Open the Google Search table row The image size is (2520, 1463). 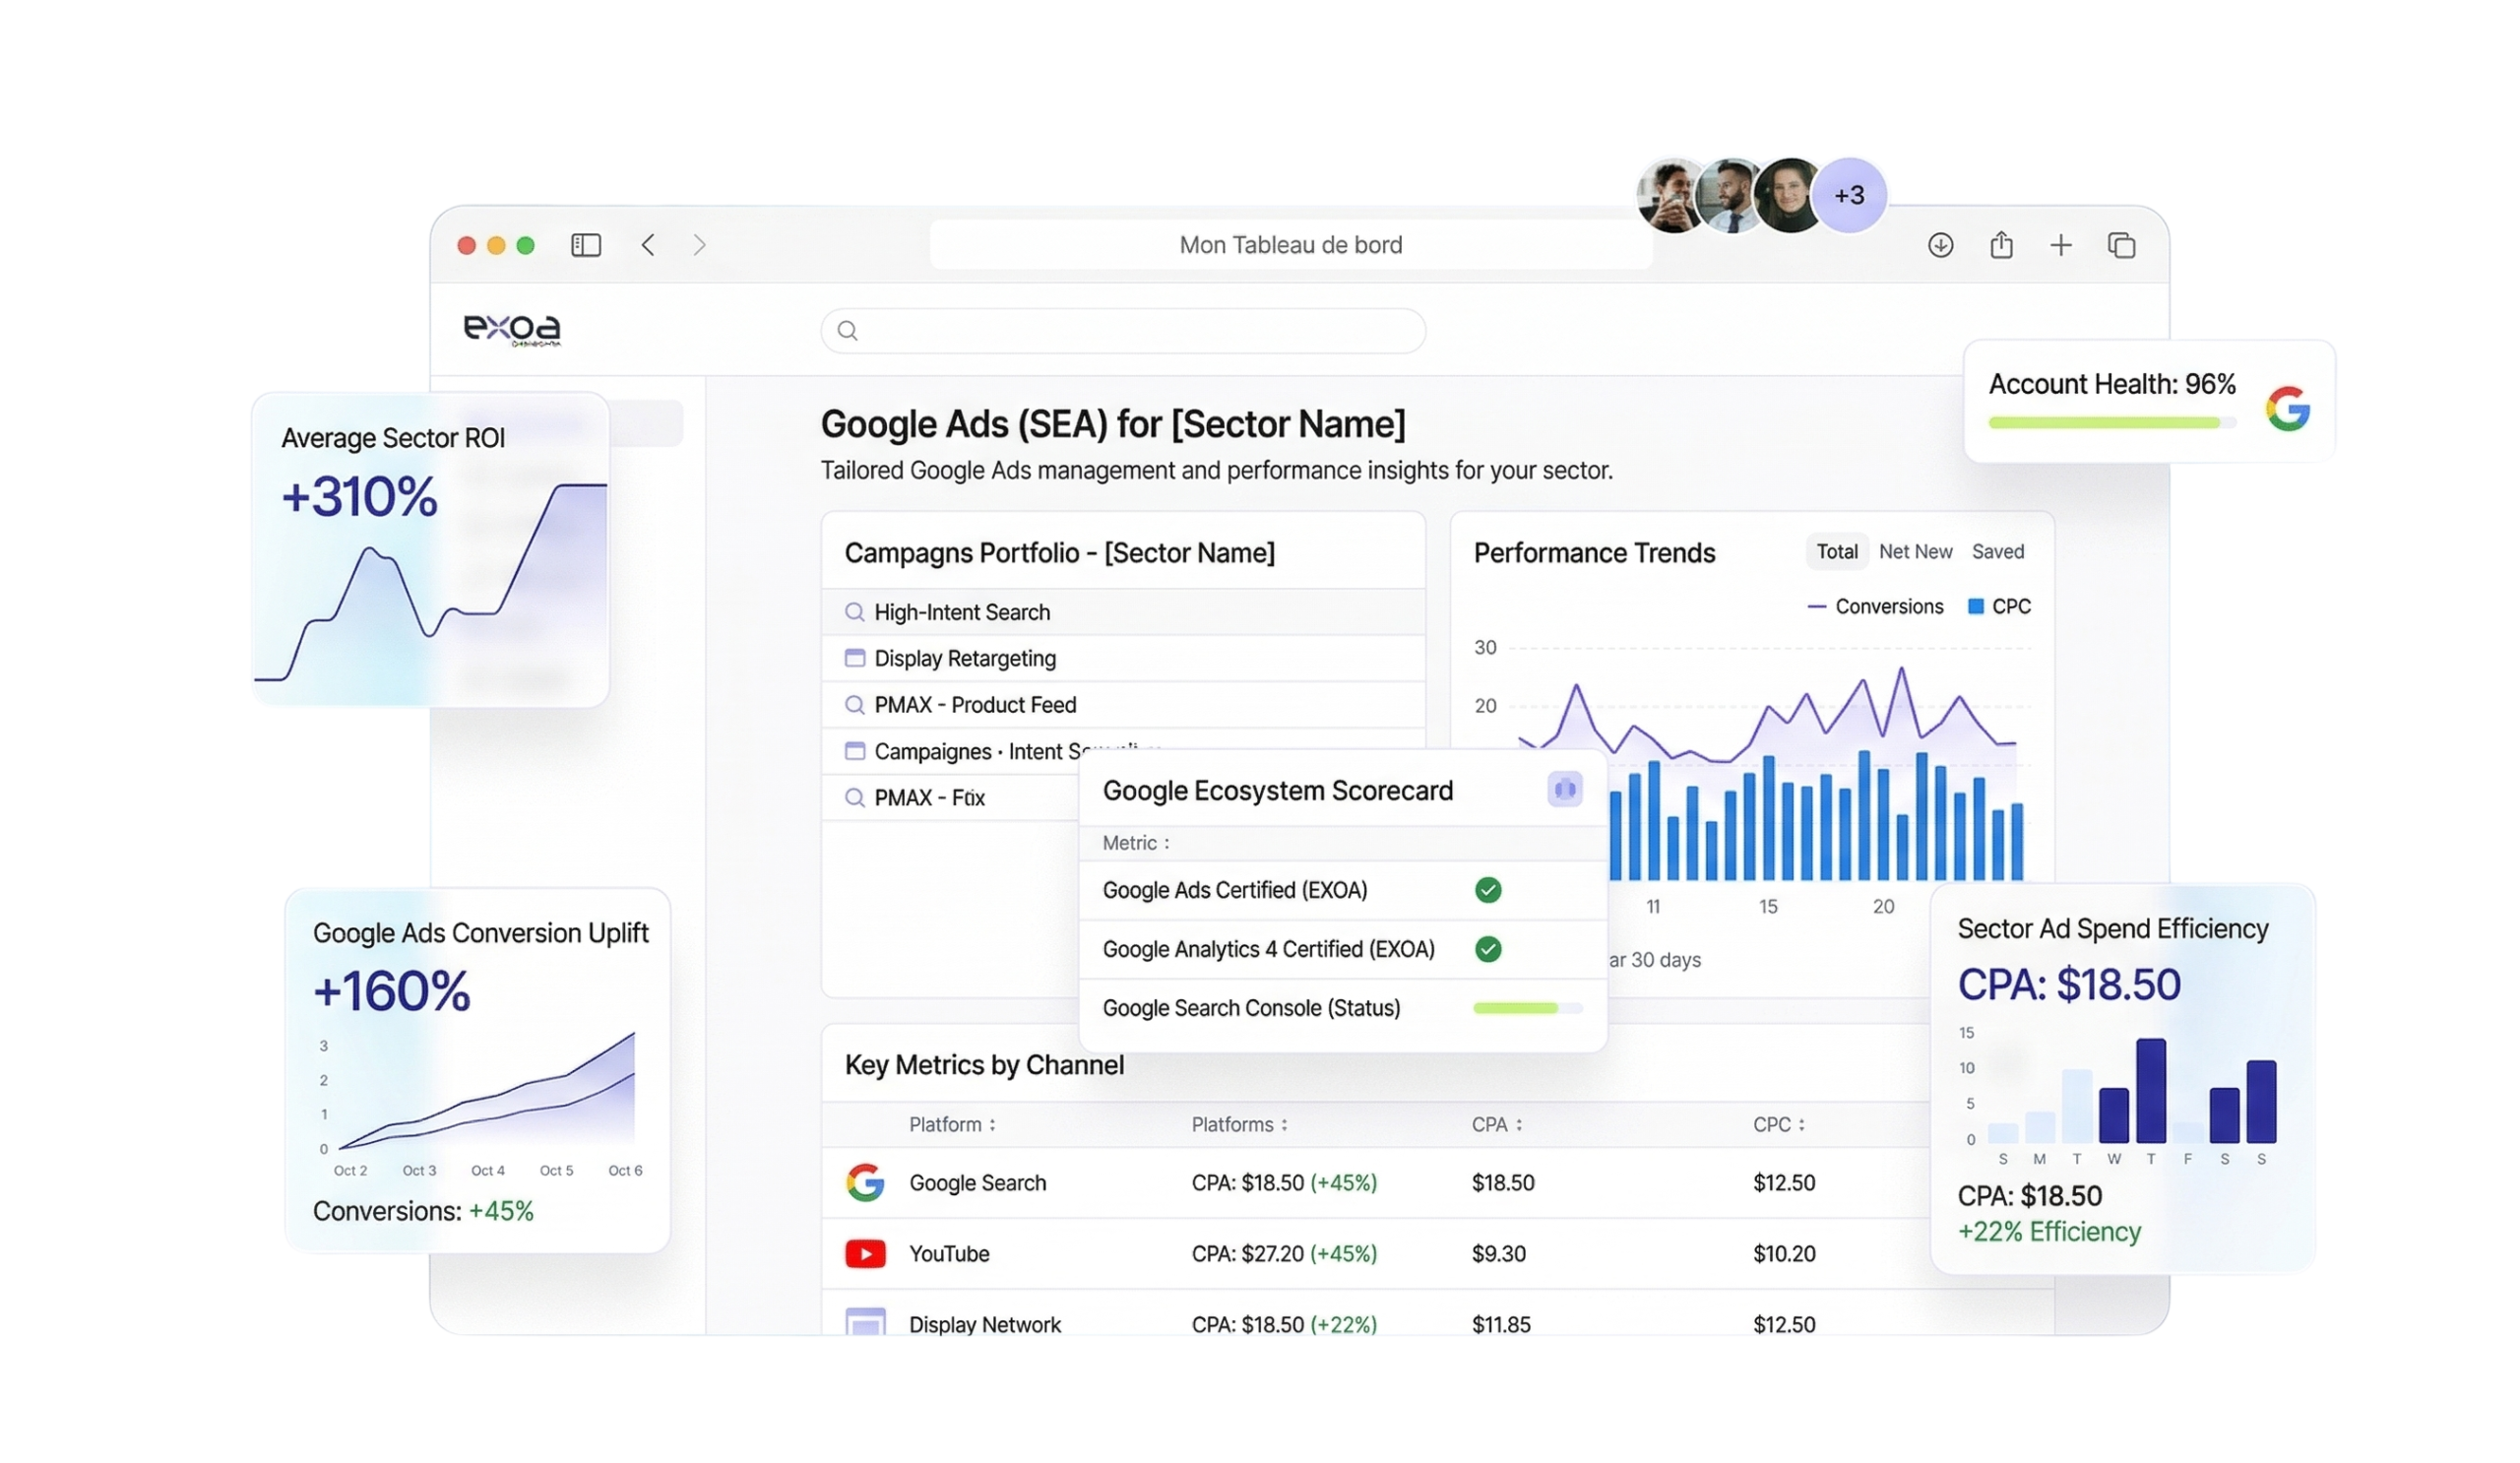(1376, 1182)
